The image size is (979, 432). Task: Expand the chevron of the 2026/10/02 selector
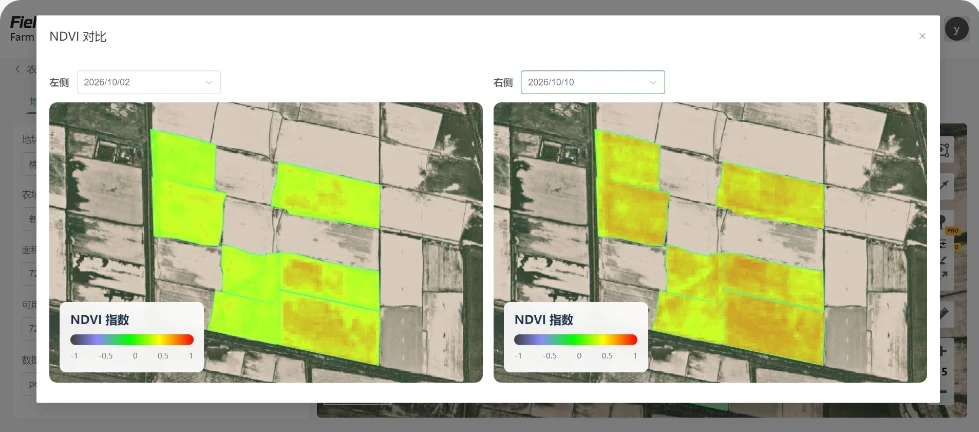tap(209, 82)
